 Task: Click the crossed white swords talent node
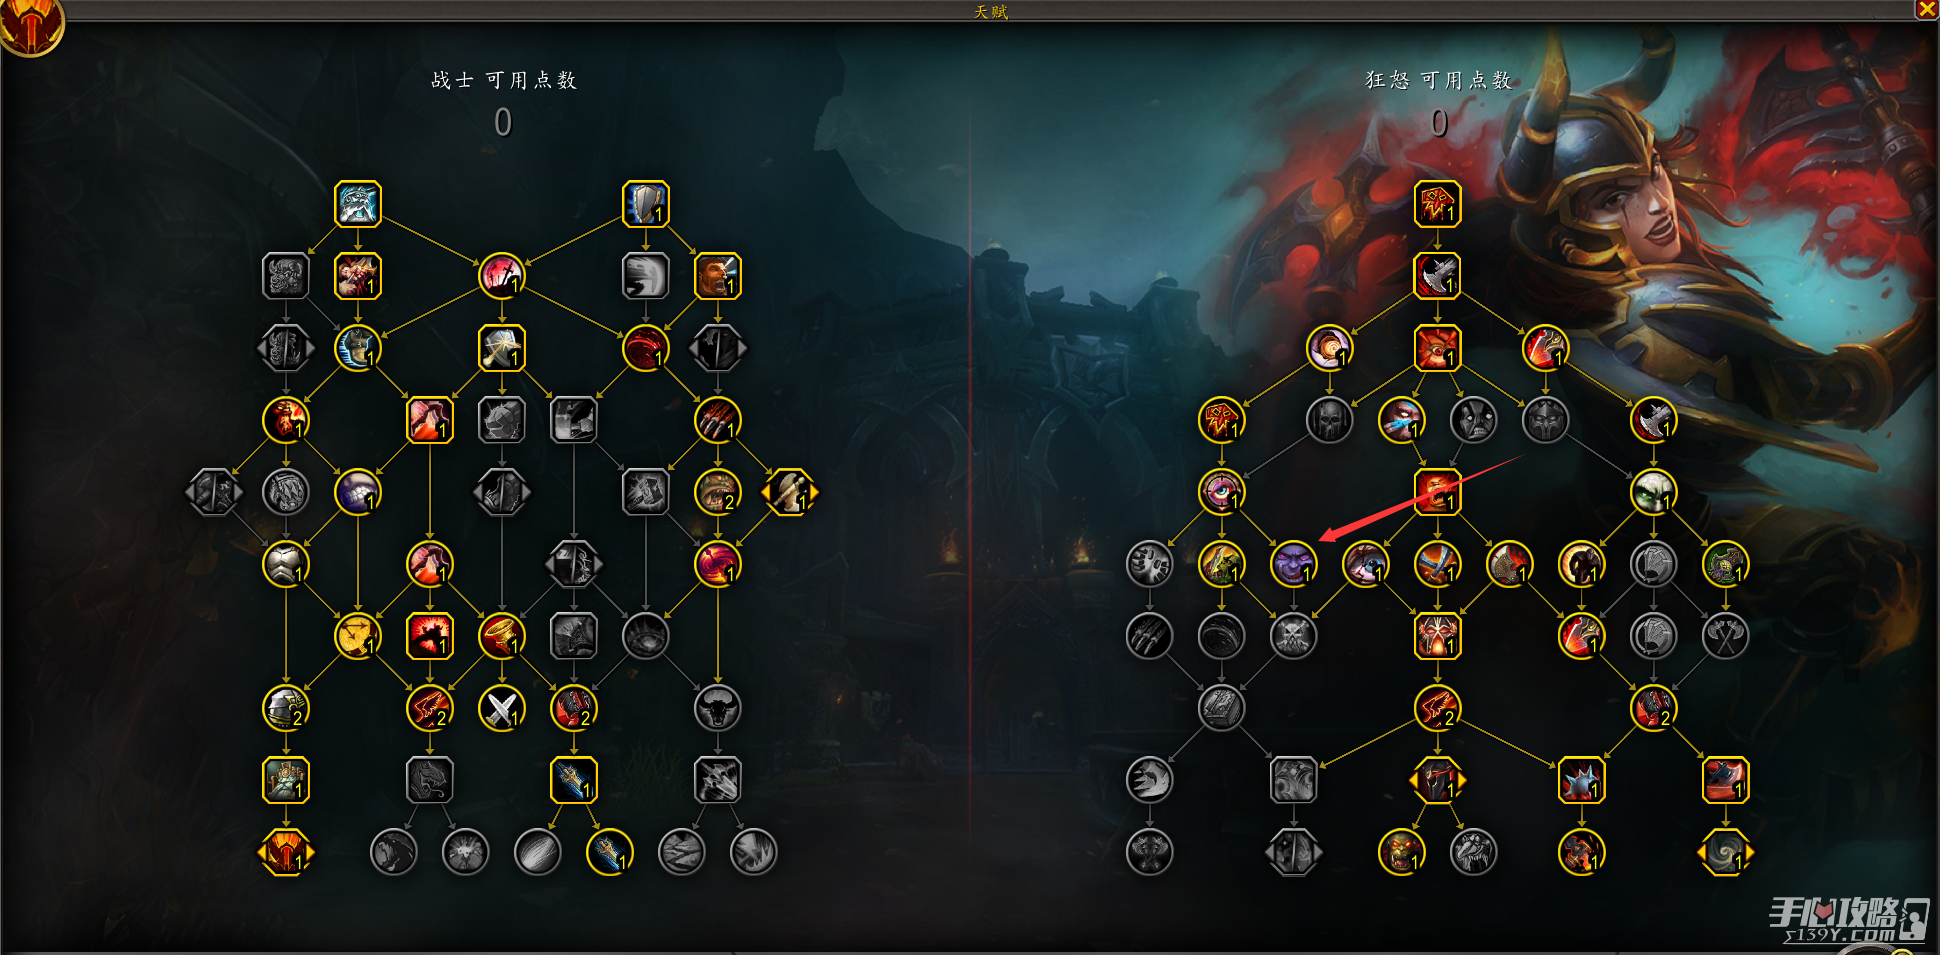(502, 708)
